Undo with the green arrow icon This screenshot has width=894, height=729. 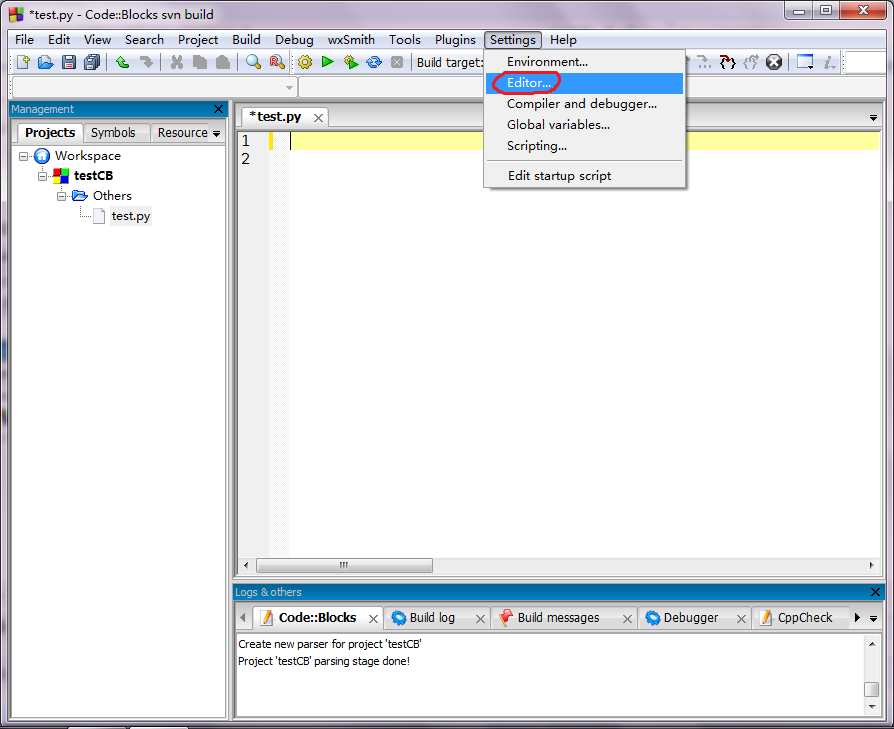(x=123, y=62)
